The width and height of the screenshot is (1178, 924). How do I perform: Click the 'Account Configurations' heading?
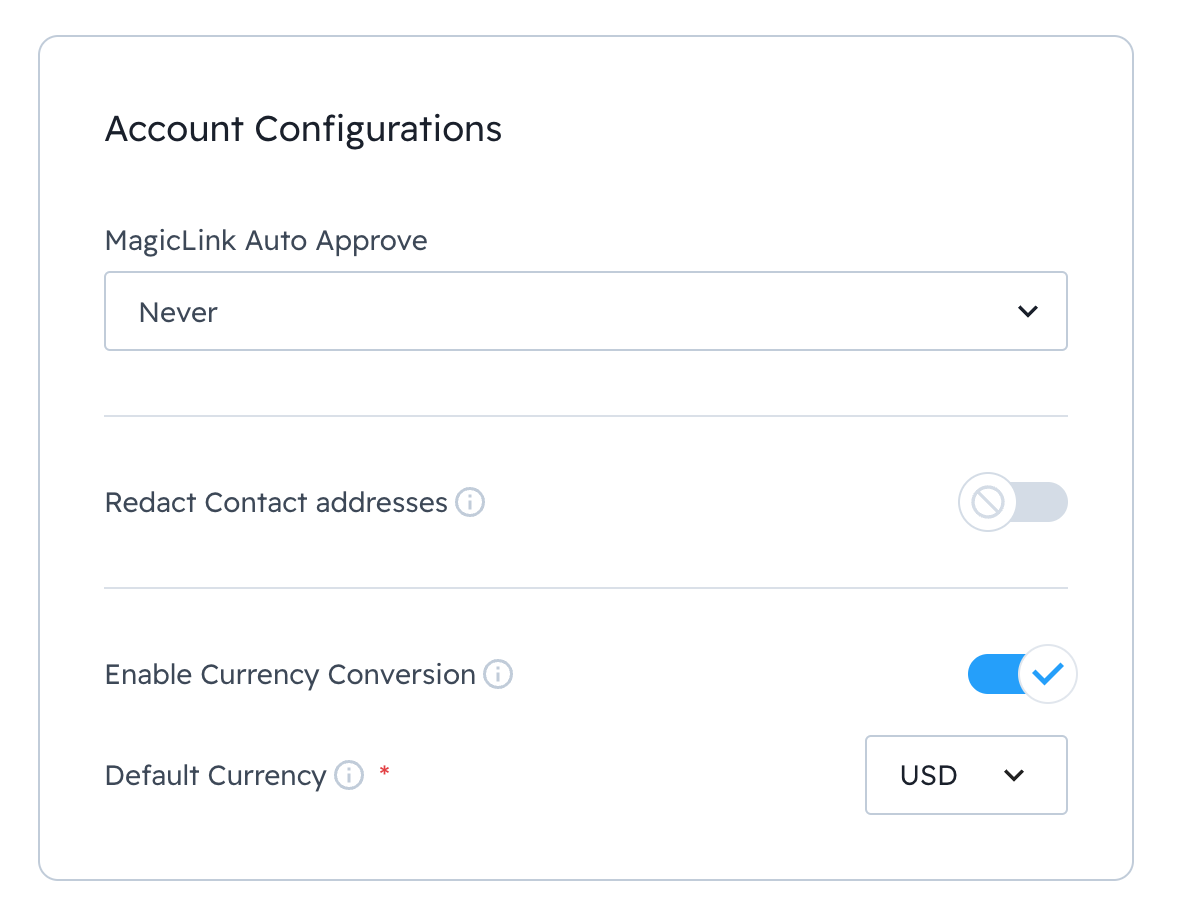(x=303, y=129)
